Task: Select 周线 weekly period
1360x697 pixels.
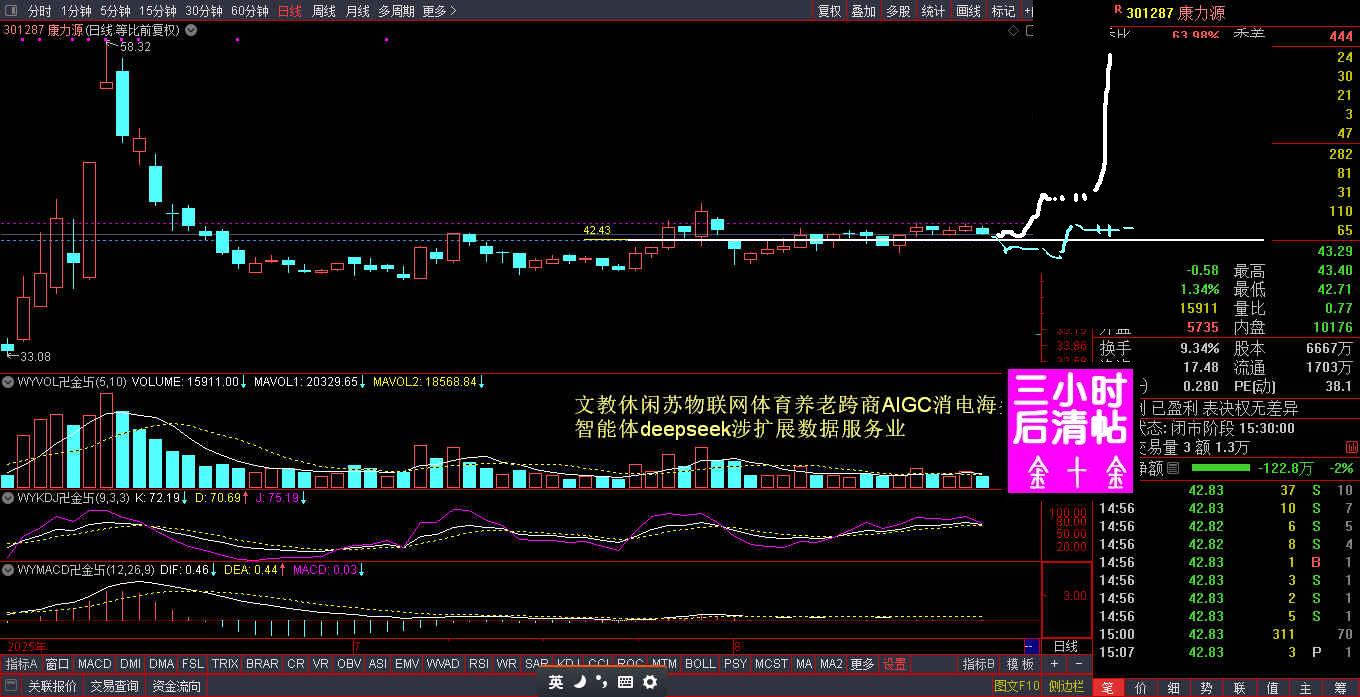Action: click(323, 11)
